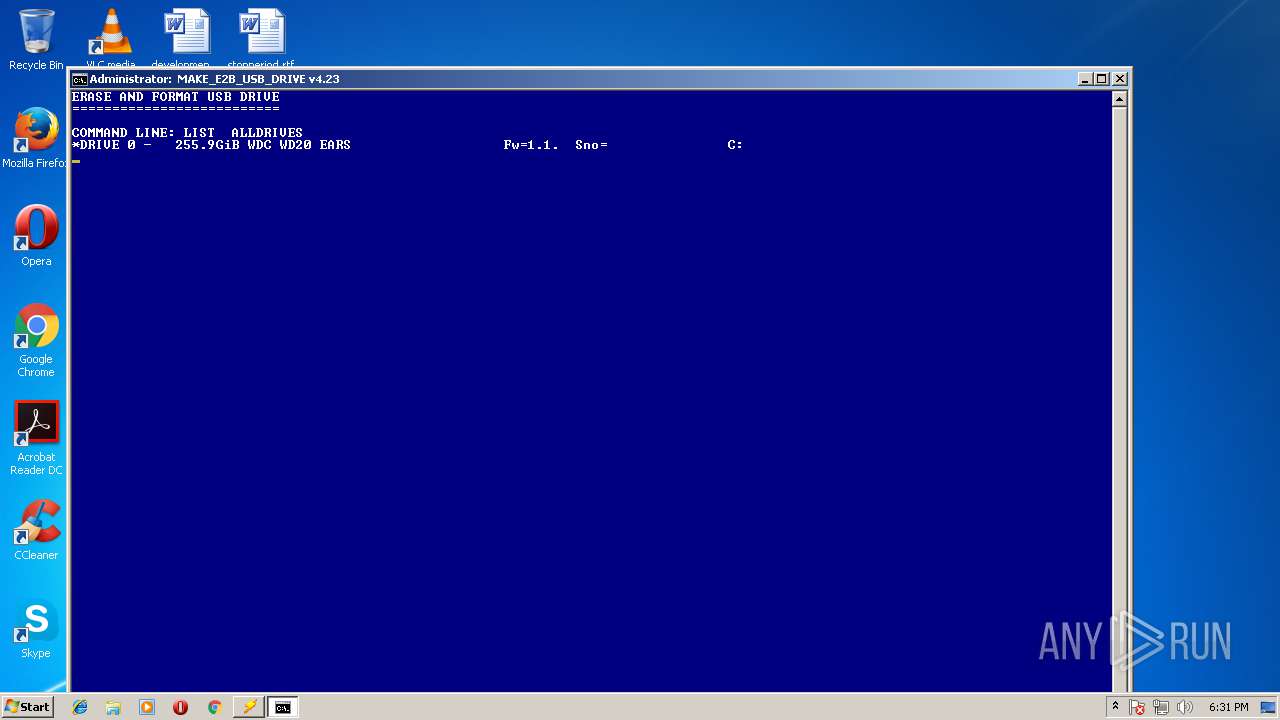Open Internet Explorer from taskbar
This screenshot has height=720, width=1280.
click(x=80, y=707)
